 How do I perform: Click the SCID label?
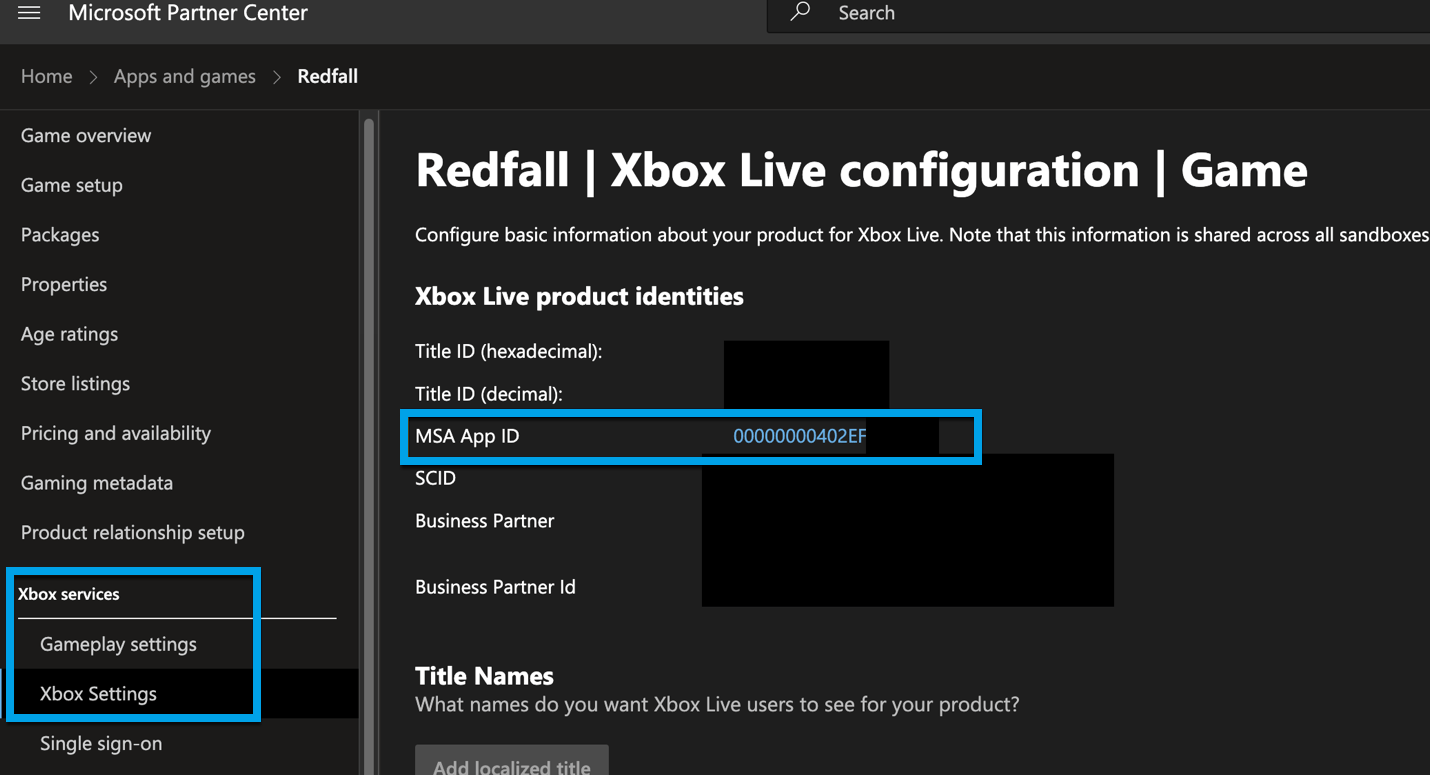click(x=435, y=478)
